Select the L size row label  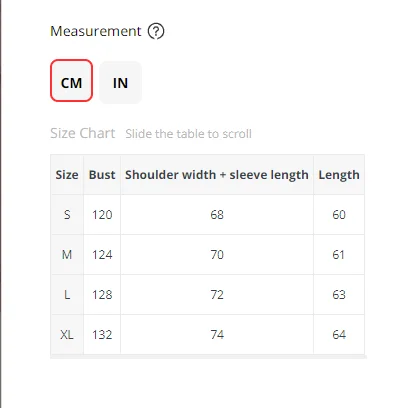(x=67, y=295)
